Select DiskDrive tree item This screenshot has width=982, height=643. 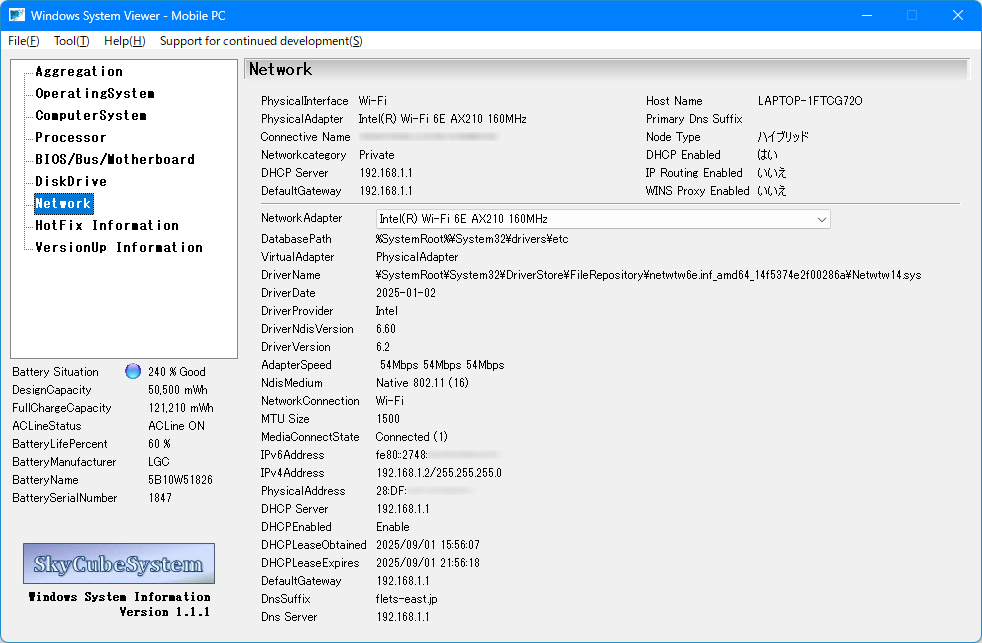click(70, 182)
